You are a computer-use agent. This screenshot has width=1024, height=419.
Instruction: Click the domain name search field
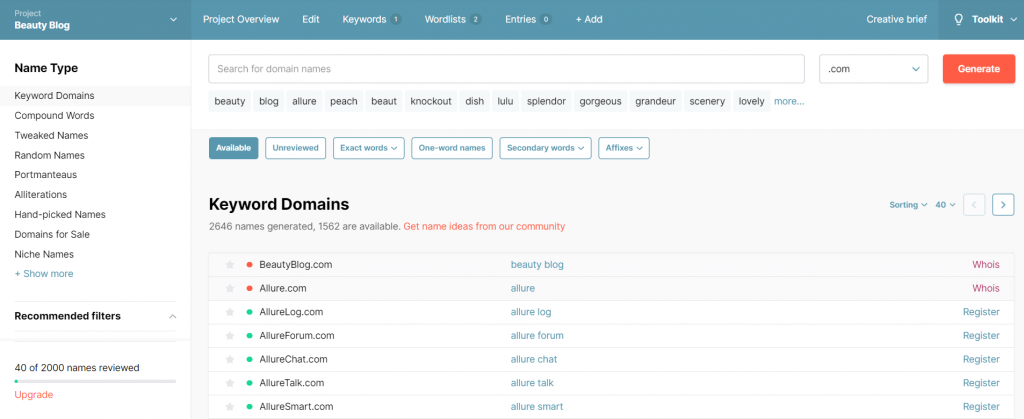point(506,69)
